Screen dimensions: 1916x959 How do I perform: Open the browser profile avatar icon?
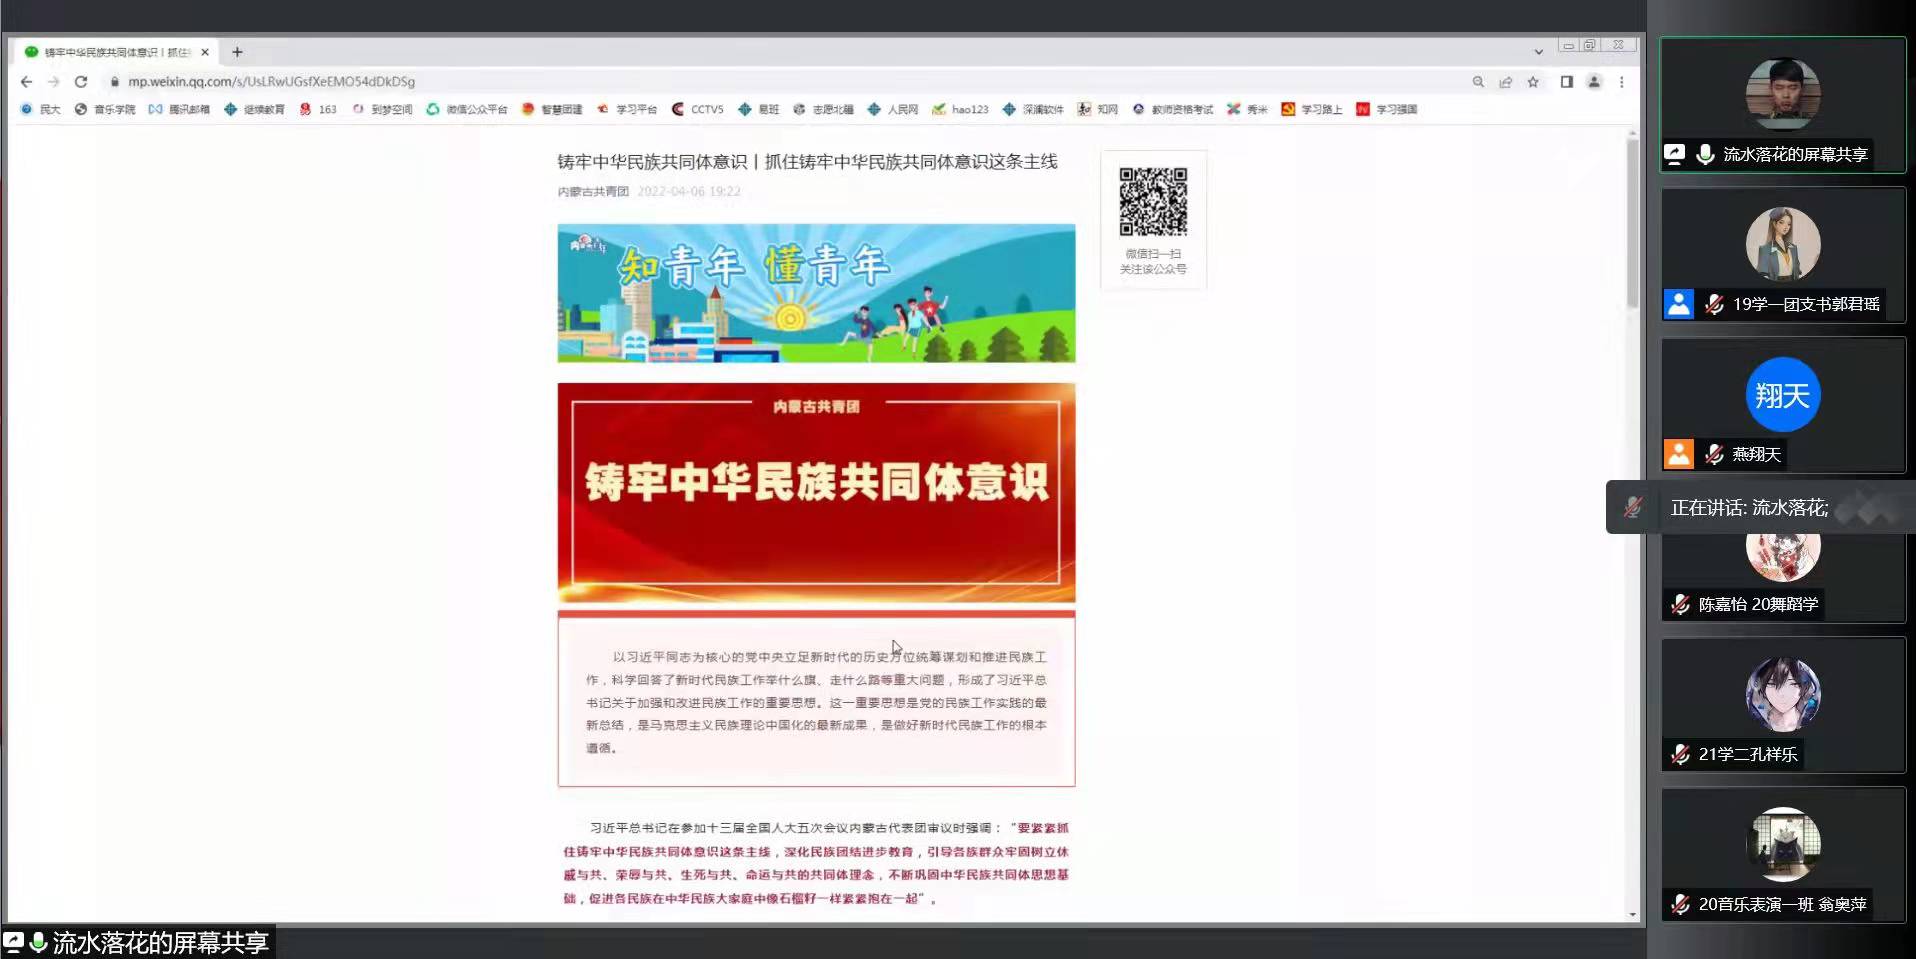click(1594, 82)
